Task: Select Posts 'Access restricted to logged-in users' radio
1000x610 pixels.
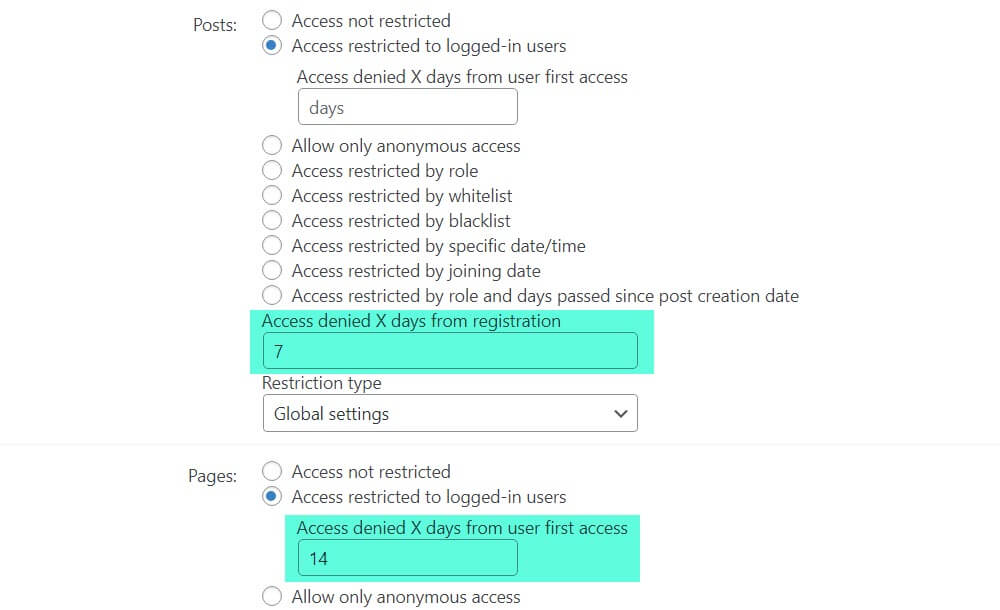Action: 272,46
